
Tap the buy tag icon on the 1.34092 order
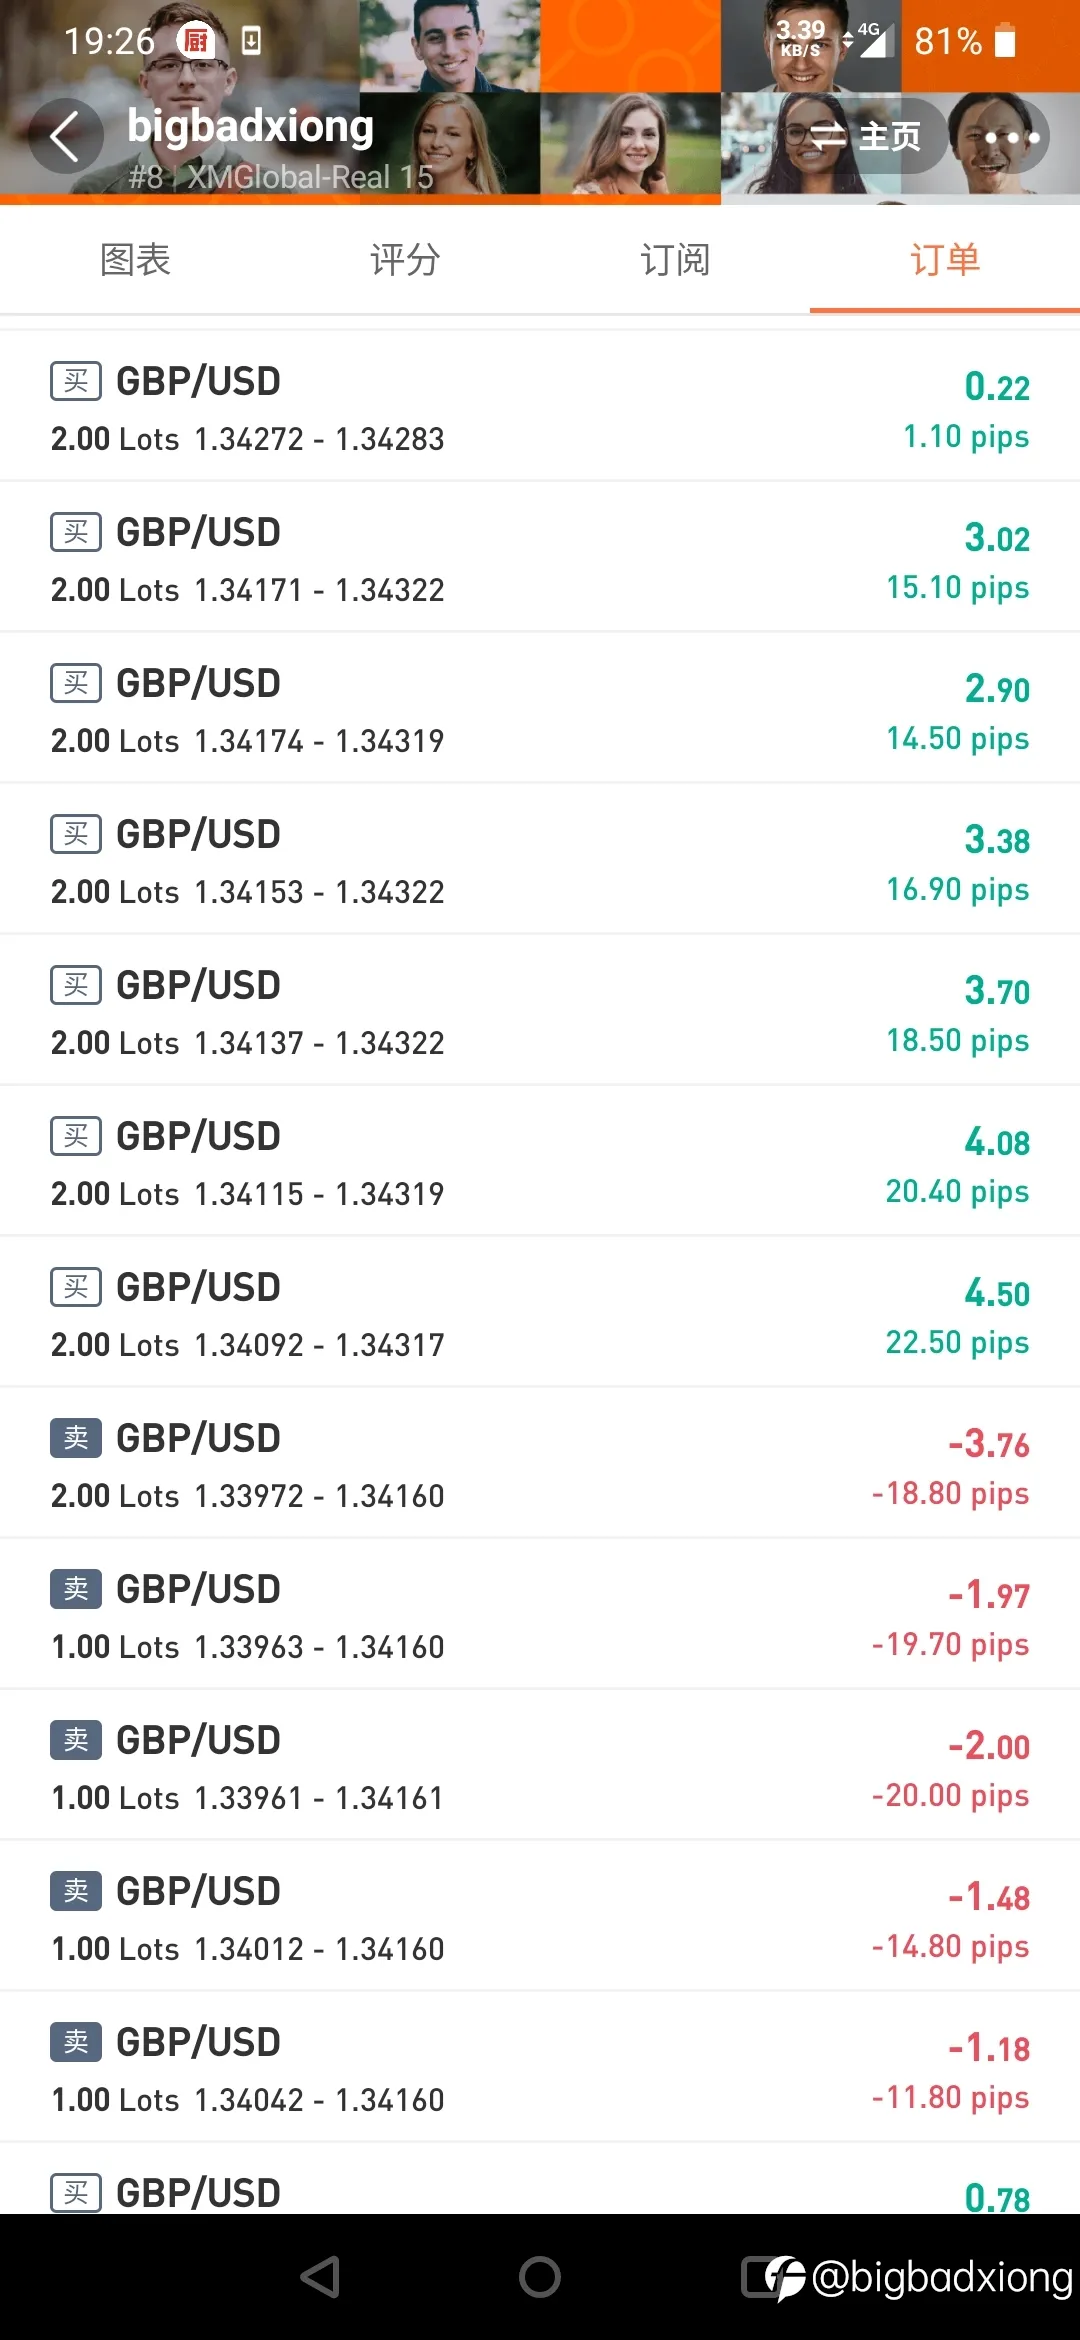(x=76, y=1287)
